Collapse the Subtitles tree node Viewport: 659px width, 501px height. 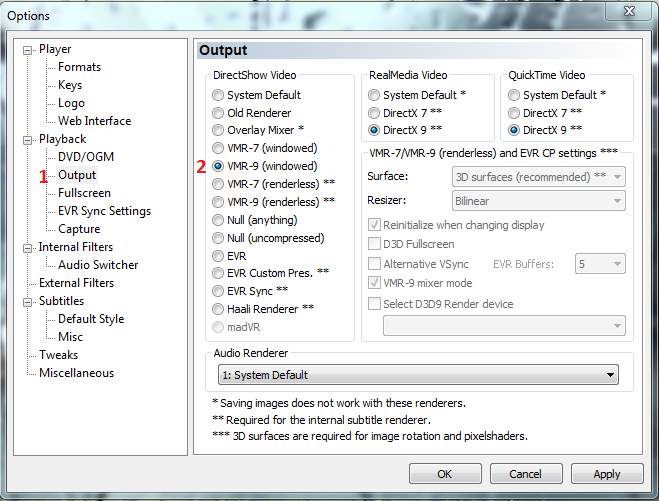27,302
